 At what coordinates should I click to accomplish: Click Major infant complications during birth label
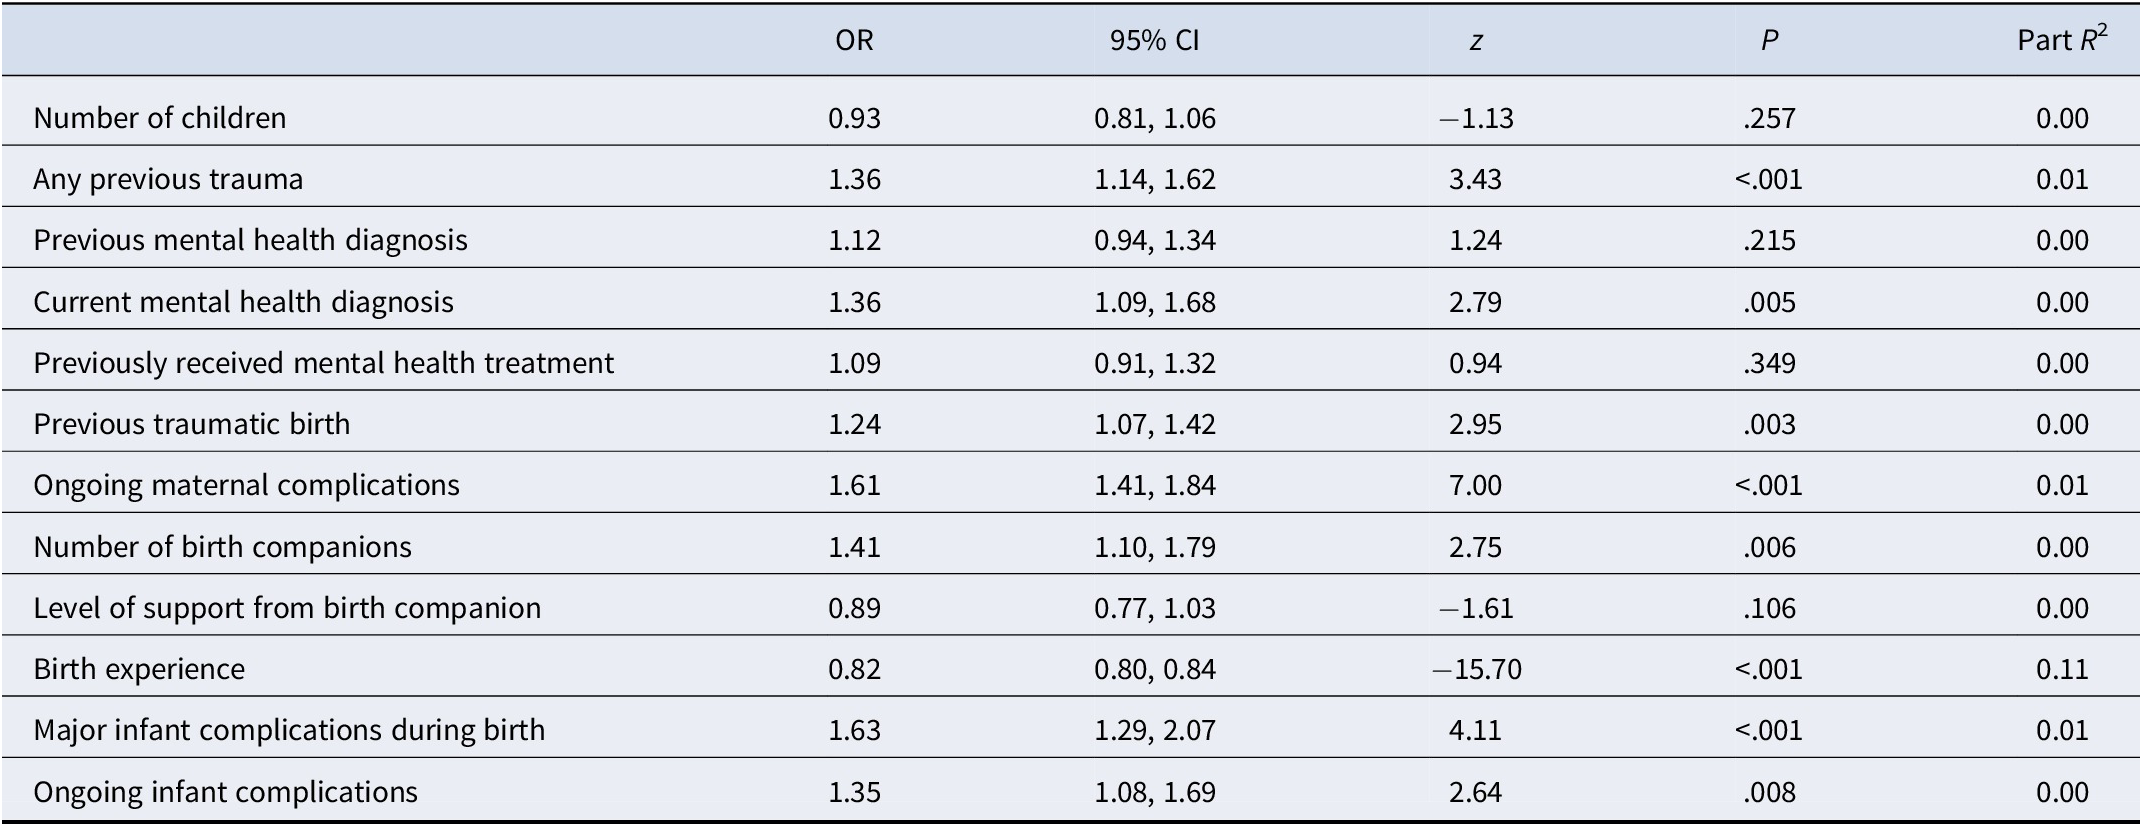[x=289, y=730]
